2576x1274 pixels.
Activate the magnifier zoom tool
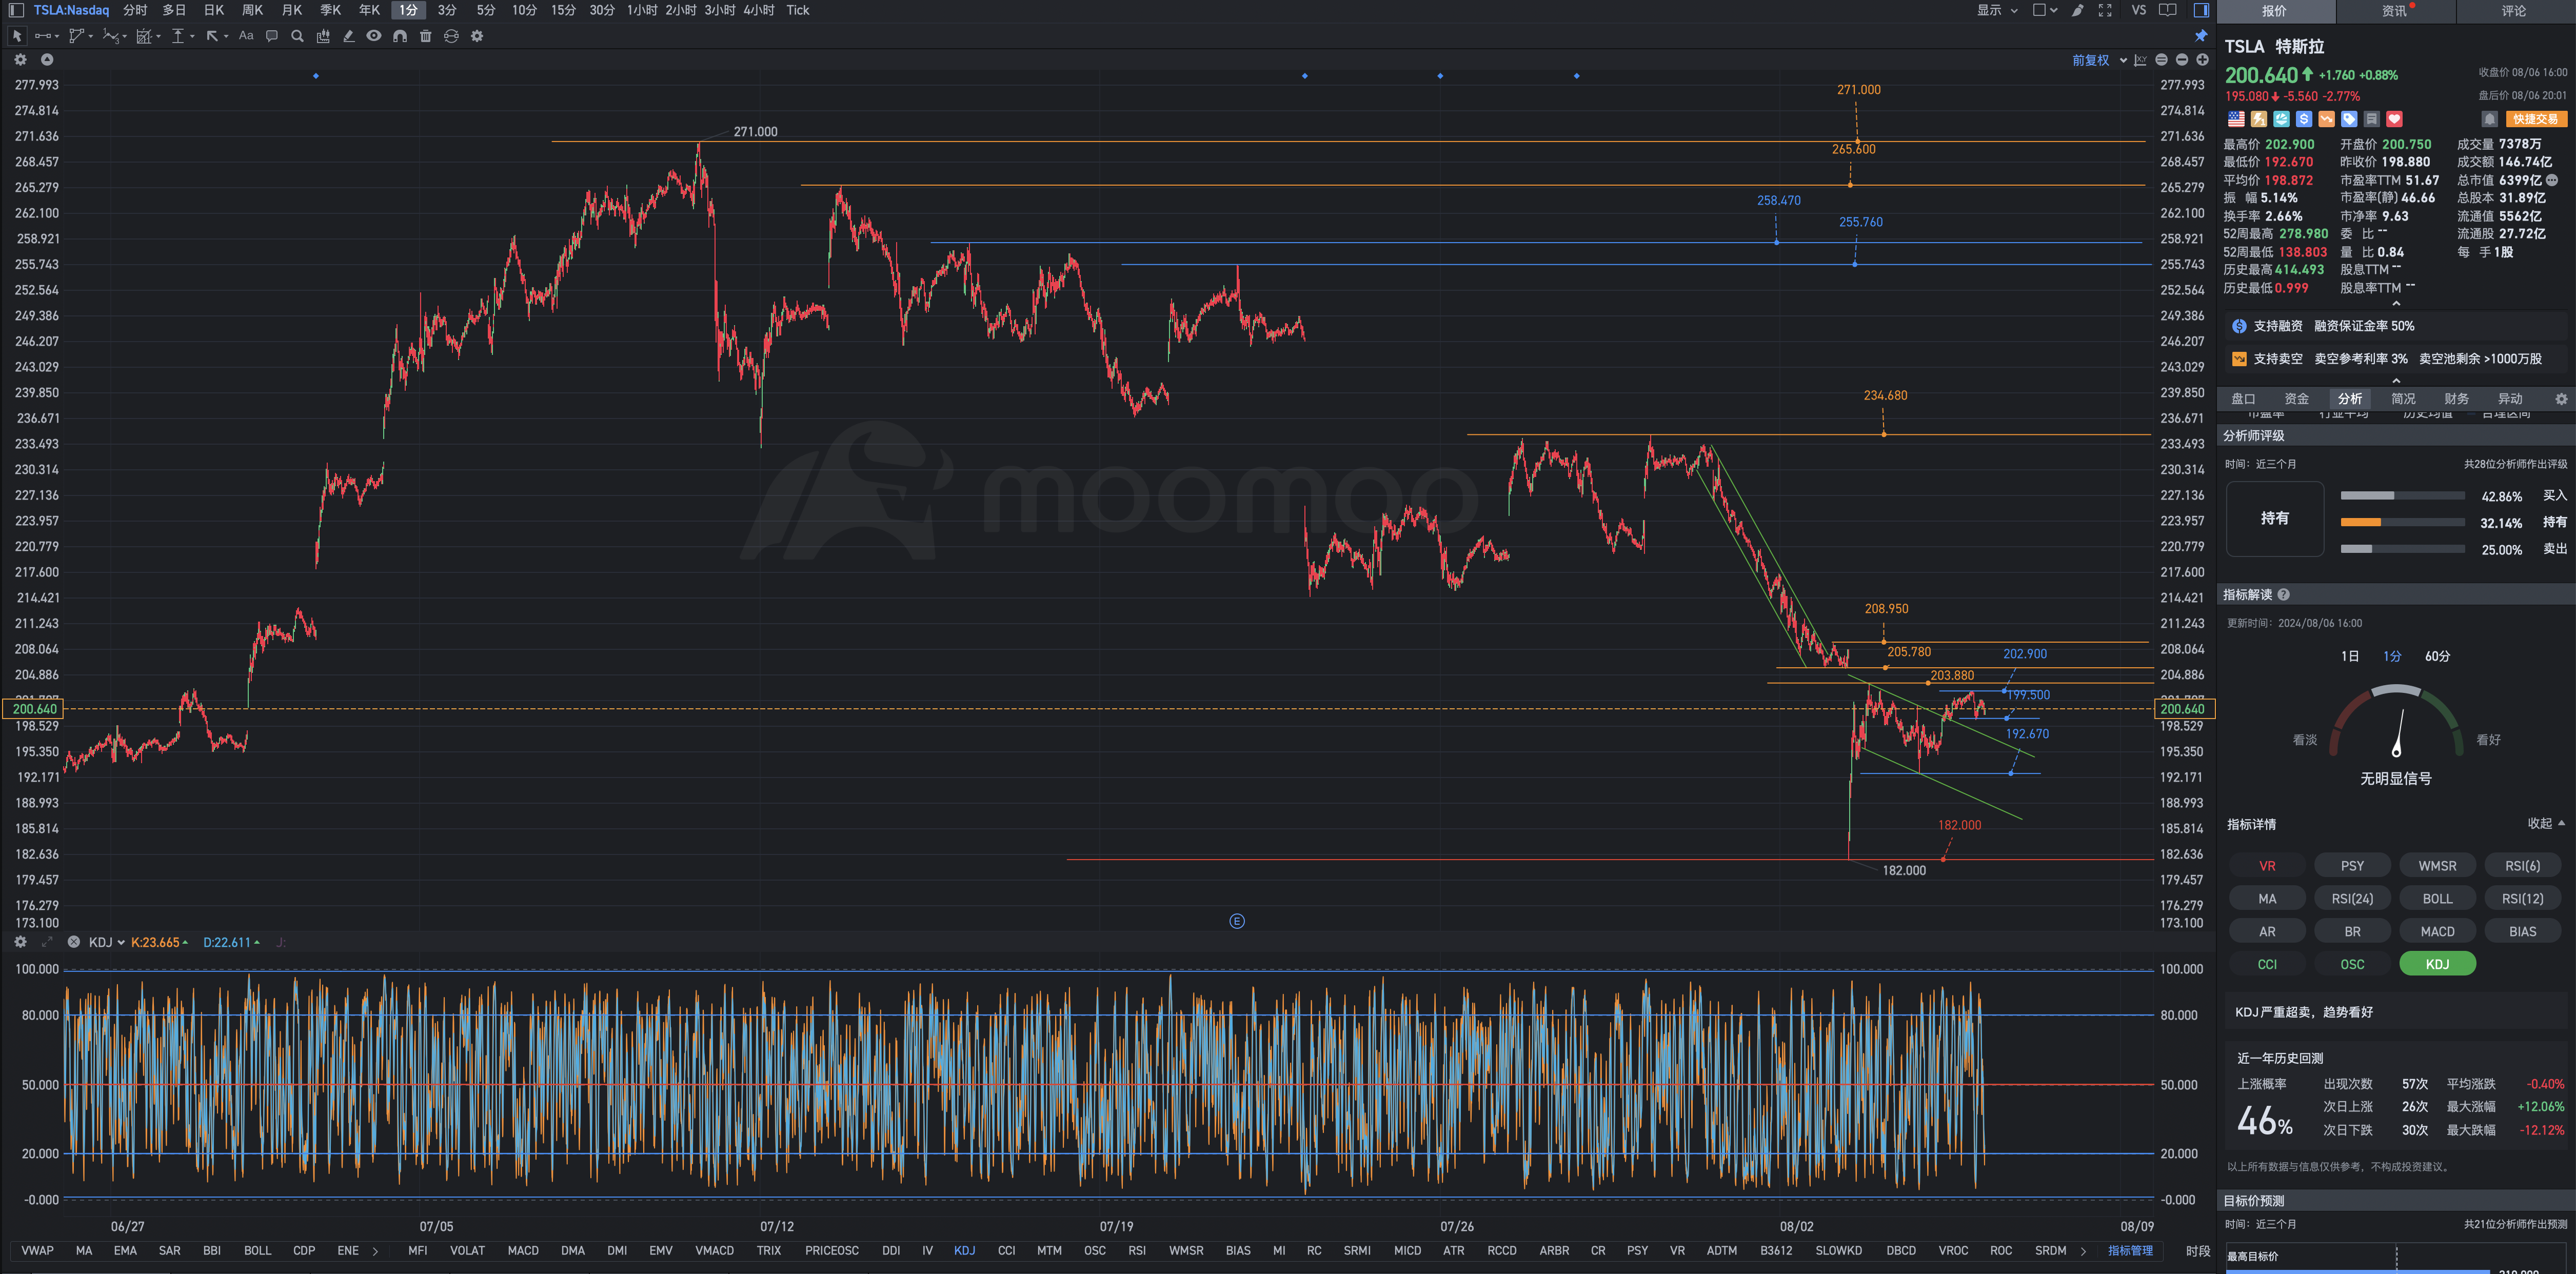coord(297,36)
